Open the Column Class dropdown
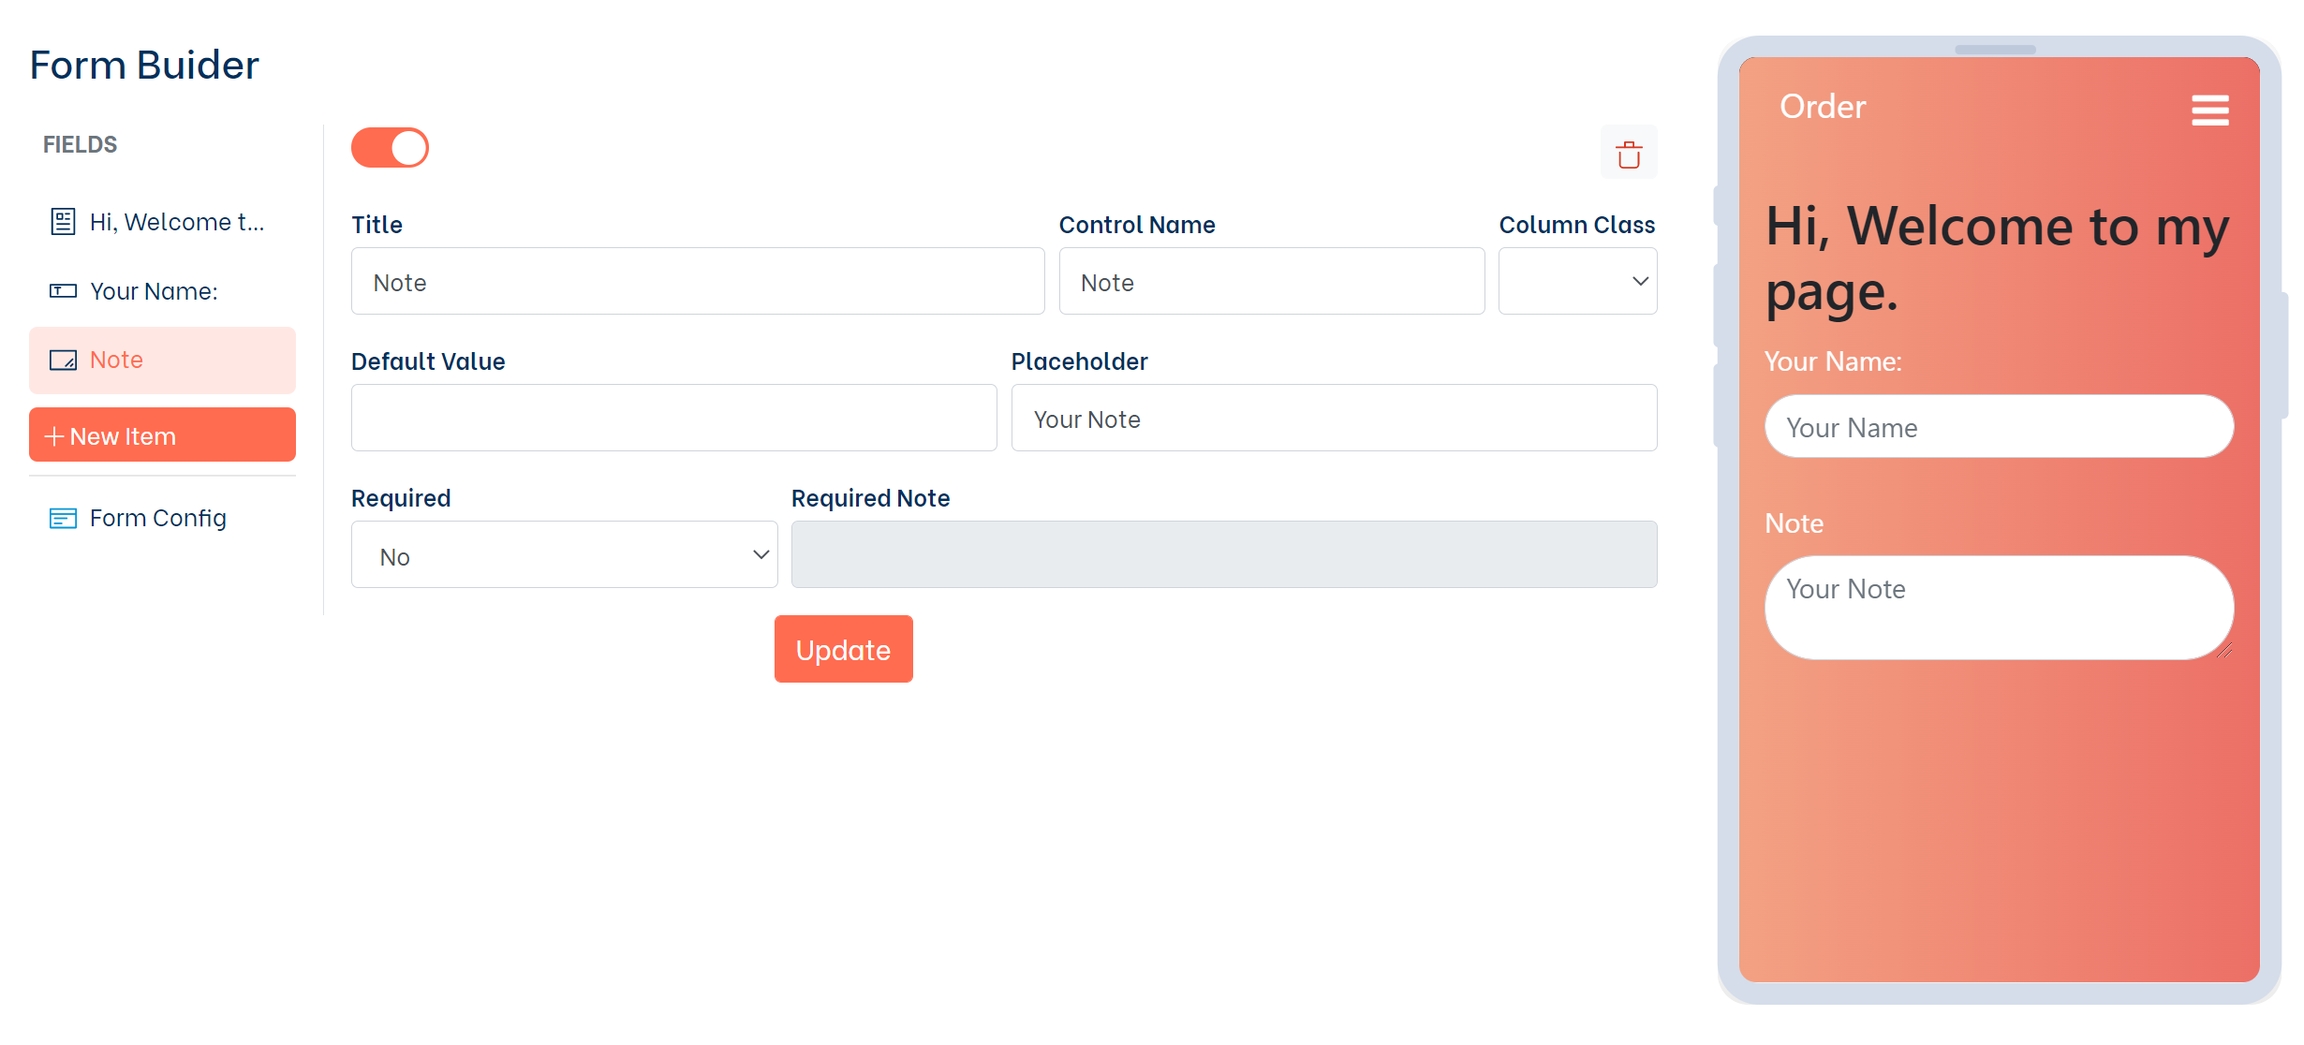 coord(1577,282)
